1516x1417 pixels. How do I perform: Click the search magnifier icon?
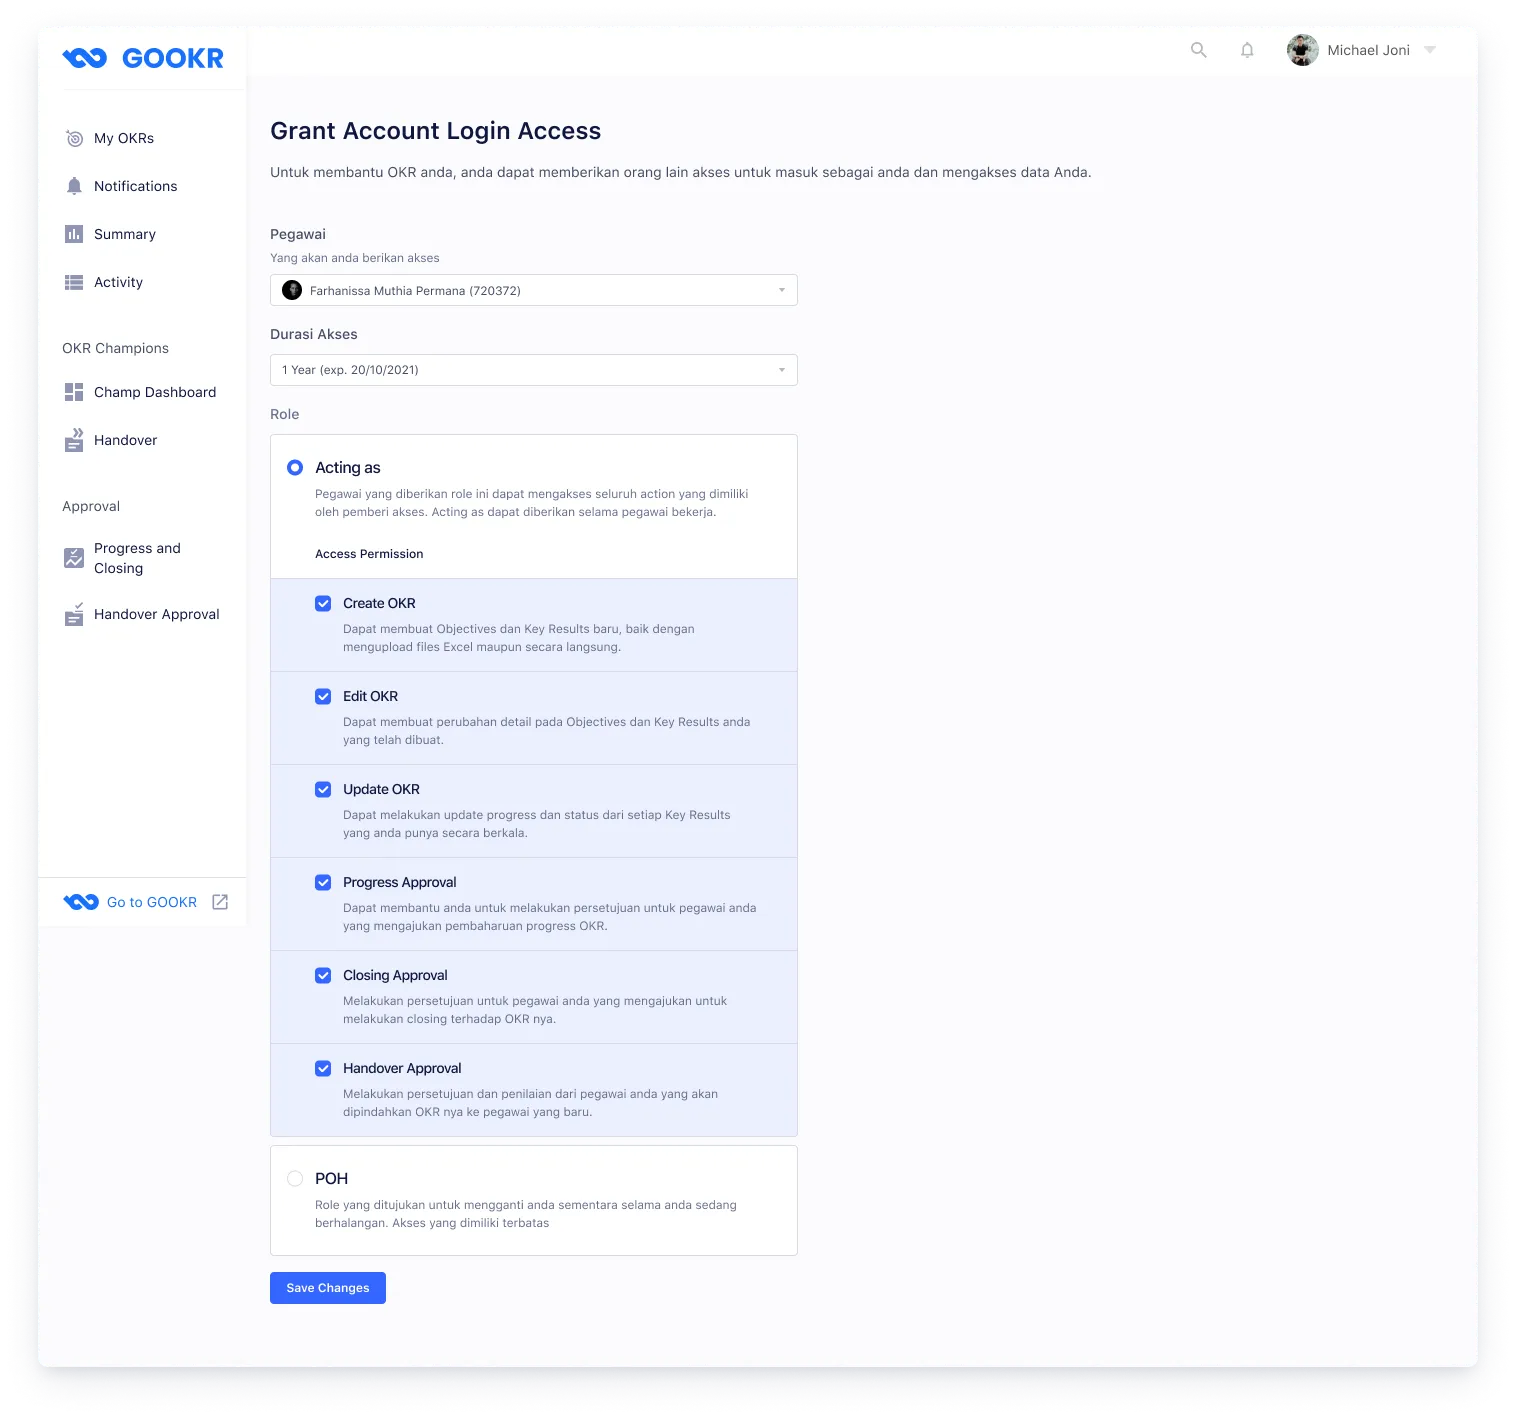pyautogui.click(x=1198, y=49)
